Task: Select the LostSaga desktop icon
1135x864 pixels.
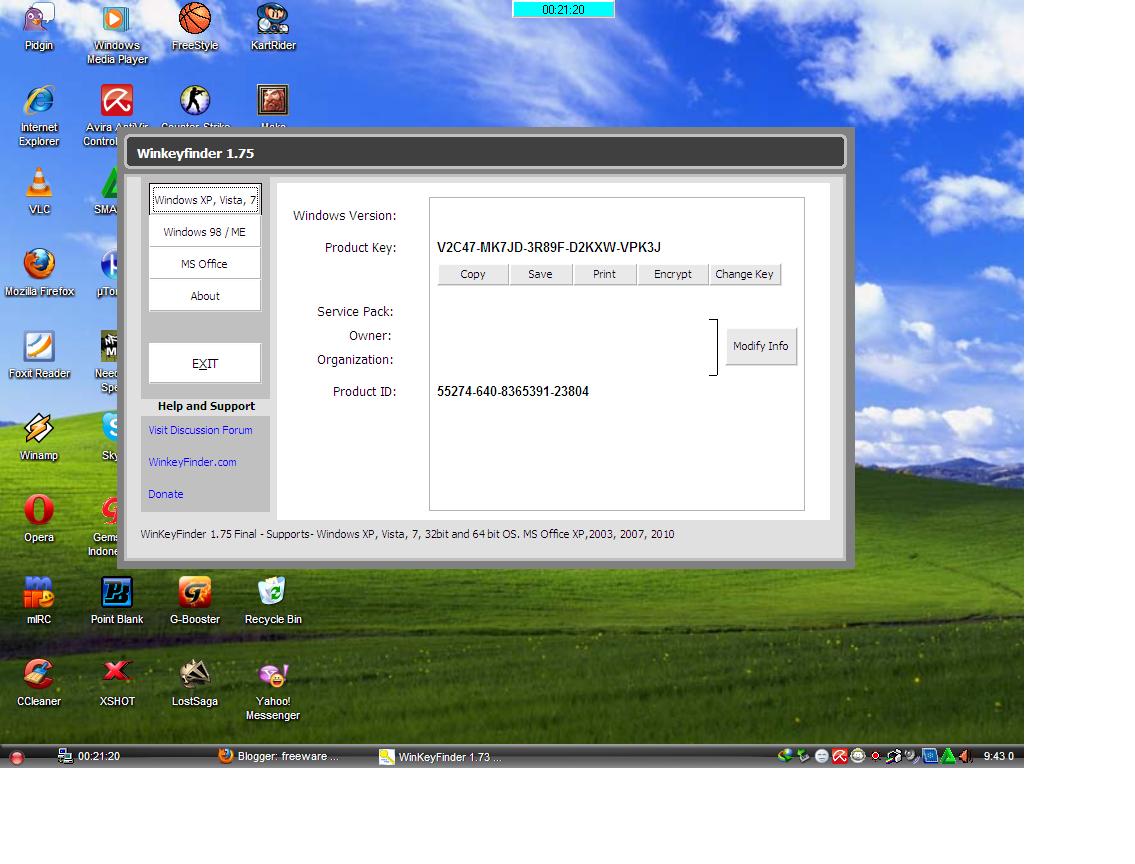Action: click(x=195, y=682)
